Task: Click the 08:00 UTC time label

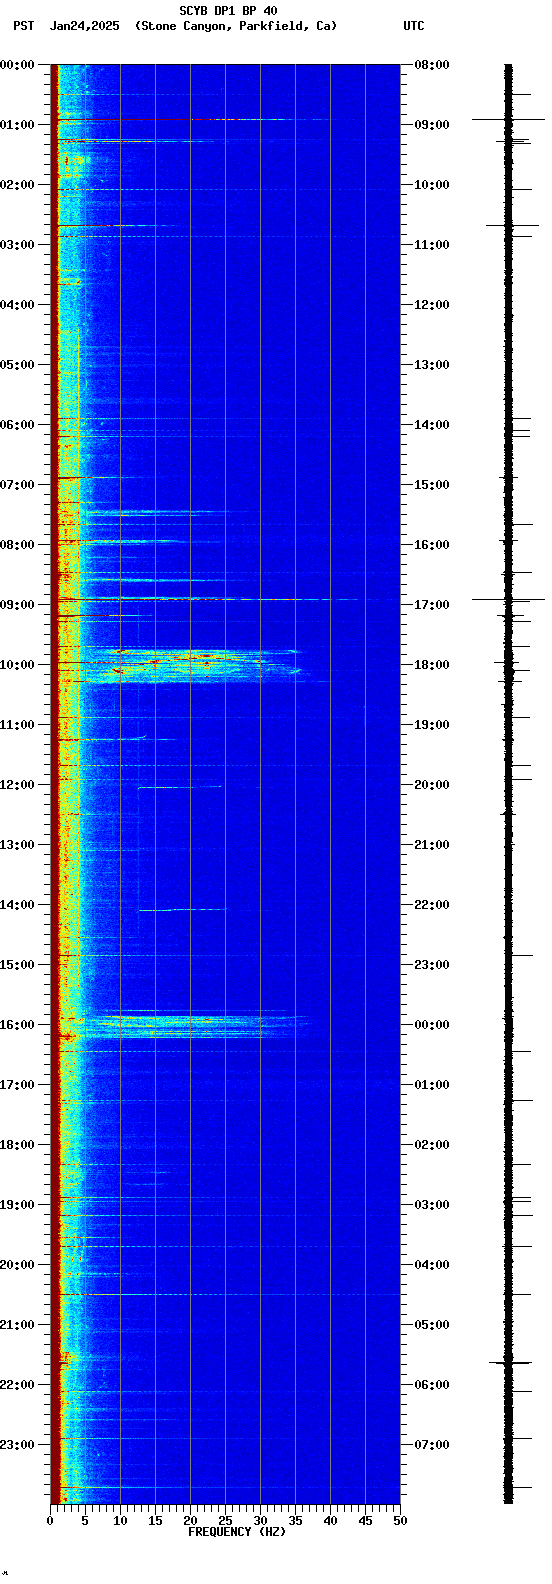Action: (x=432, y=65)
